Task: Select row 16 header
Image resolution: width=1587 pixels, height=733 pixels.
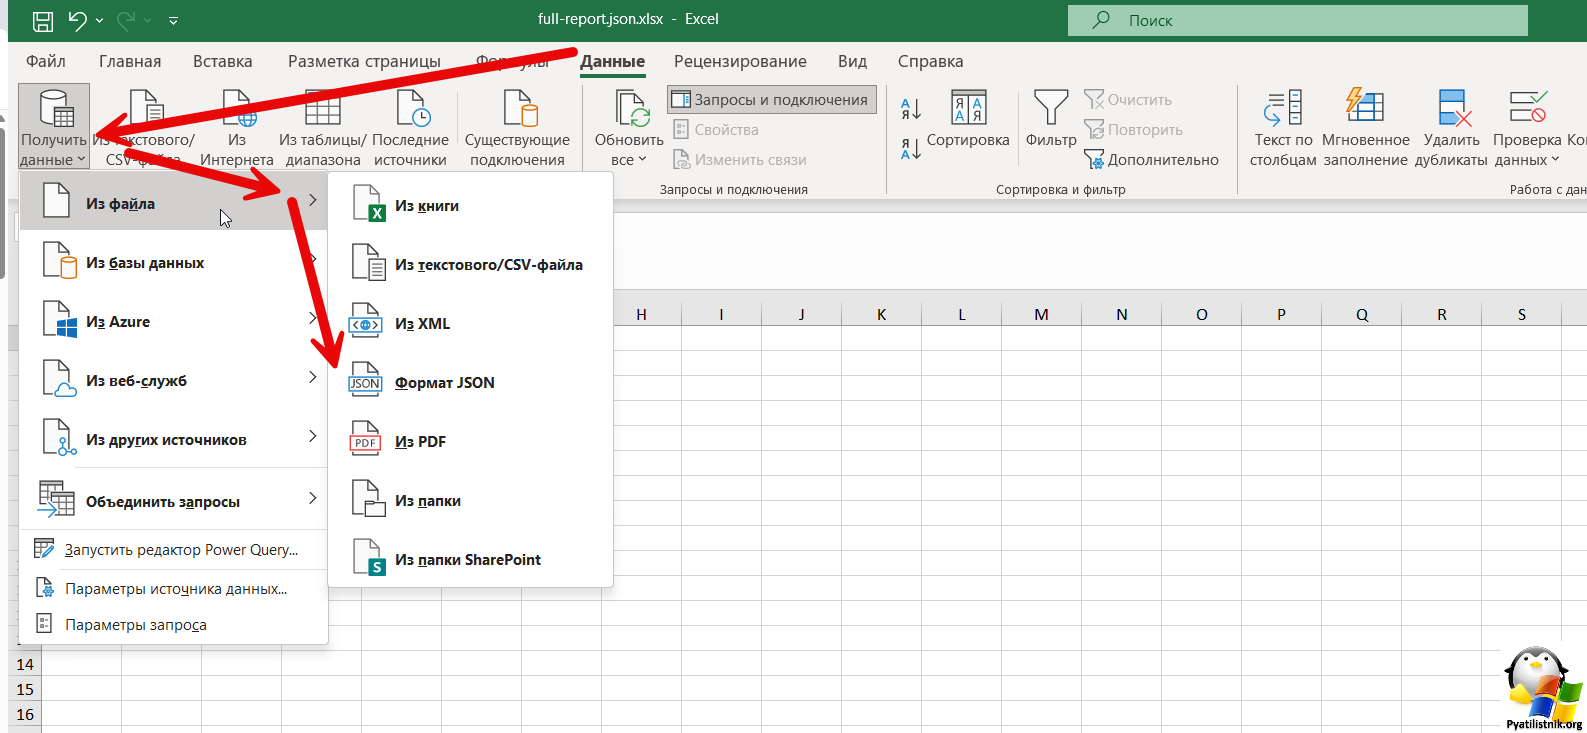Action: pyautogui.click(x=25, y=714)
